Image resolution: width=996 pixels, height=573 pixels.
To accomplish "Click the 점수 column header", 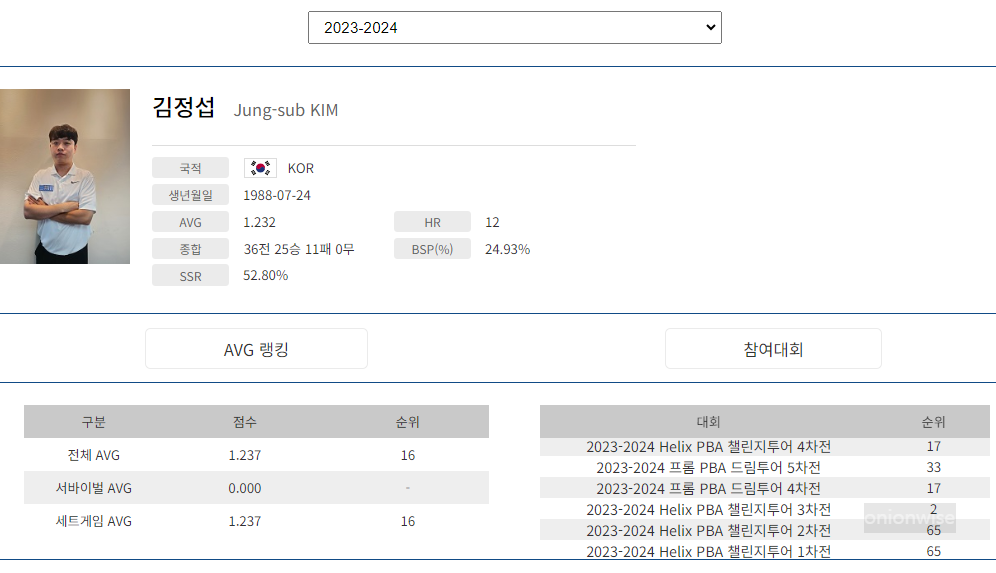I will click(x=245, y=422).
